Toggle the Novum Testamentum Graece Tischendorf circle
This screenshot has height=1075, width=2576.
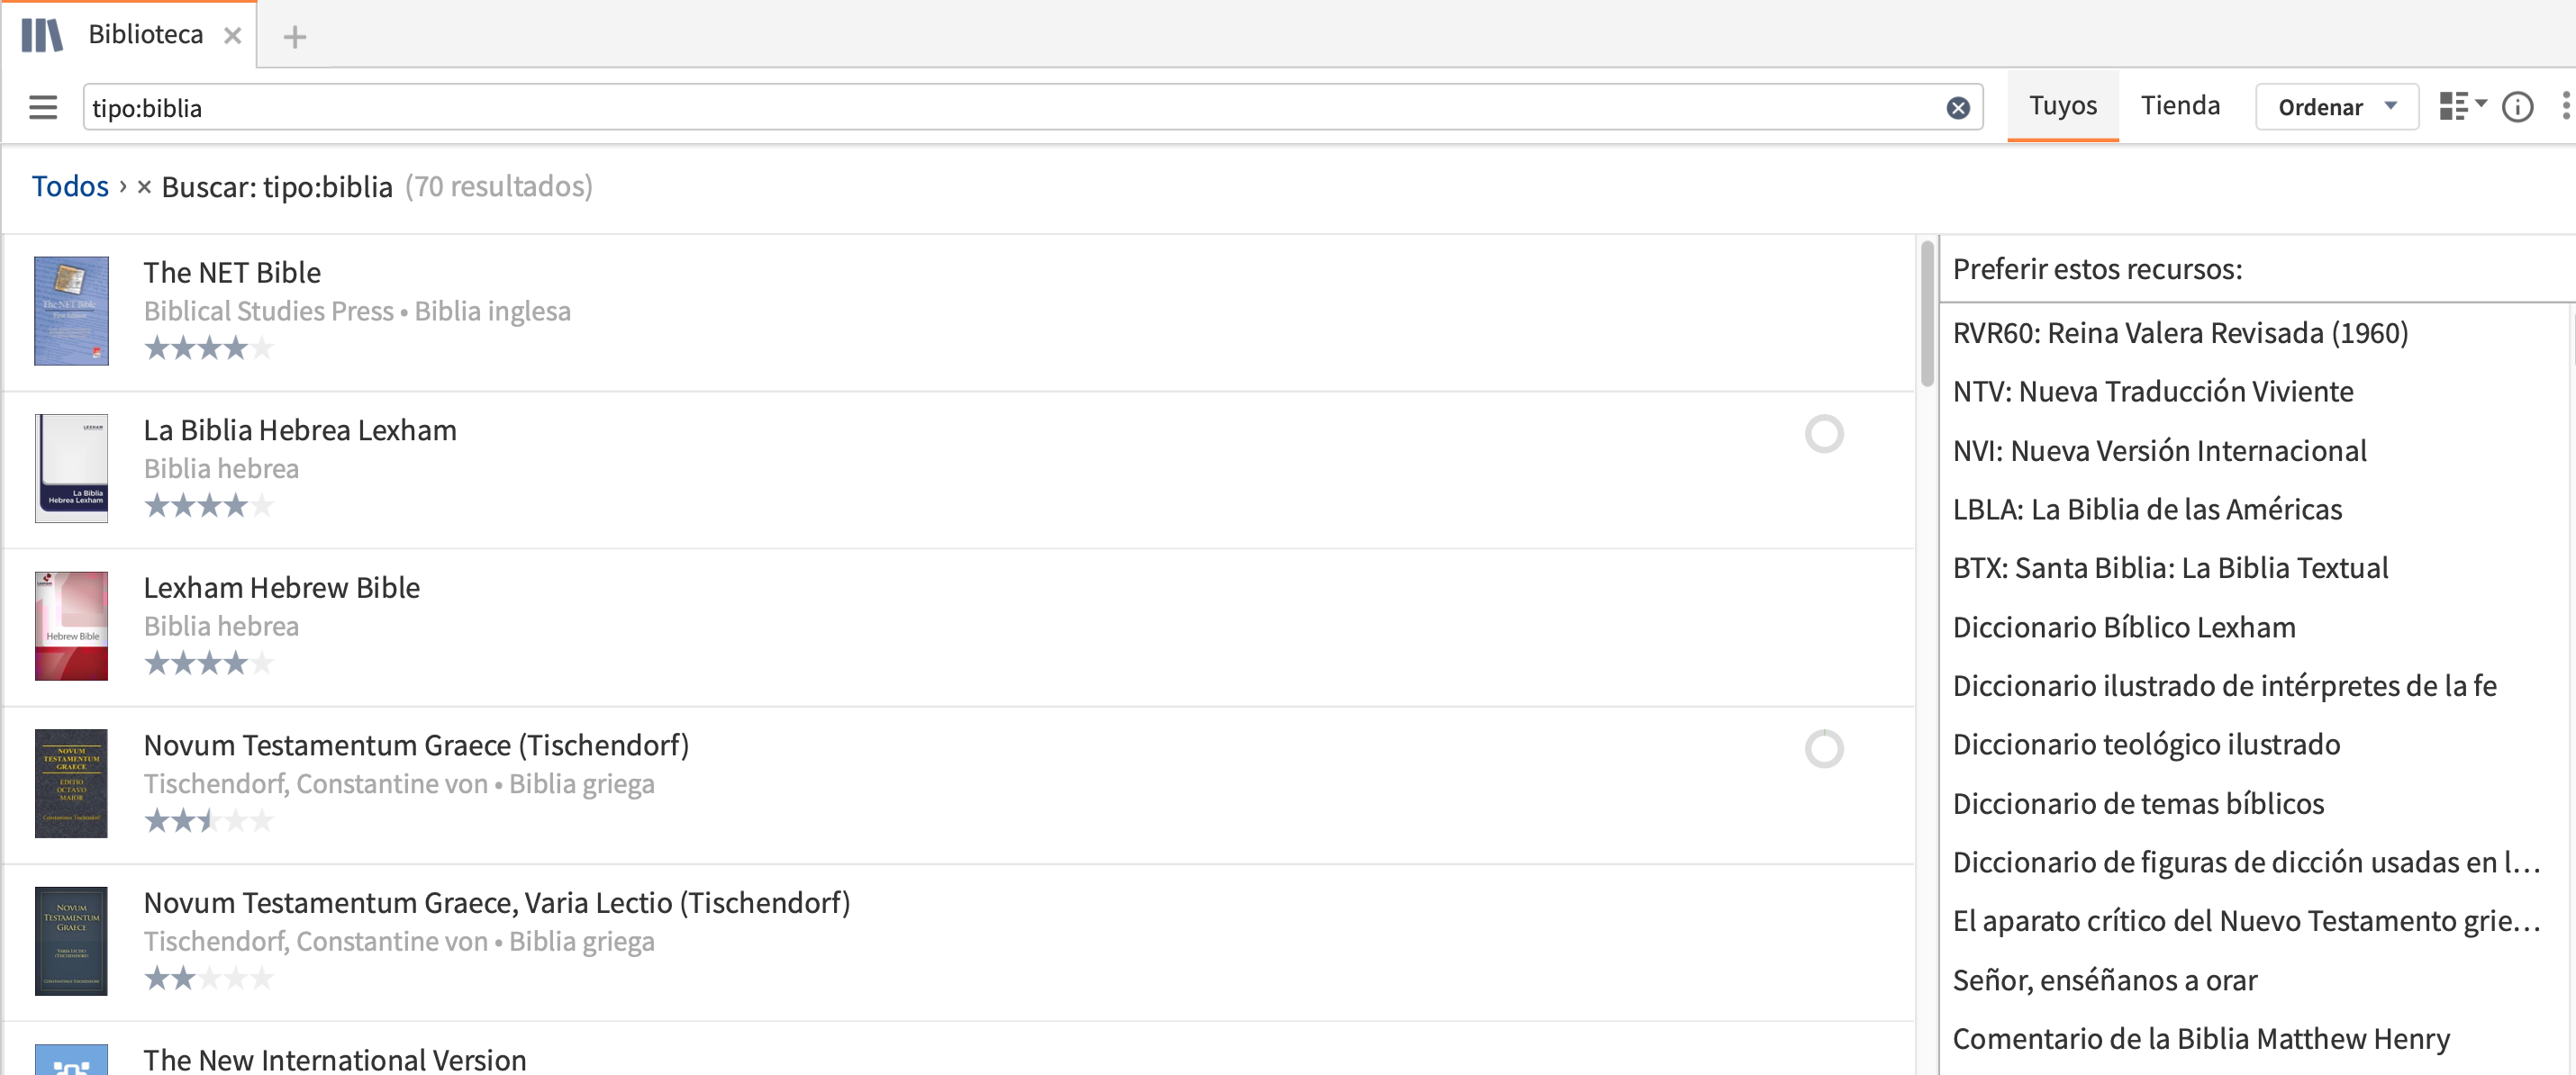[1823, 748]
